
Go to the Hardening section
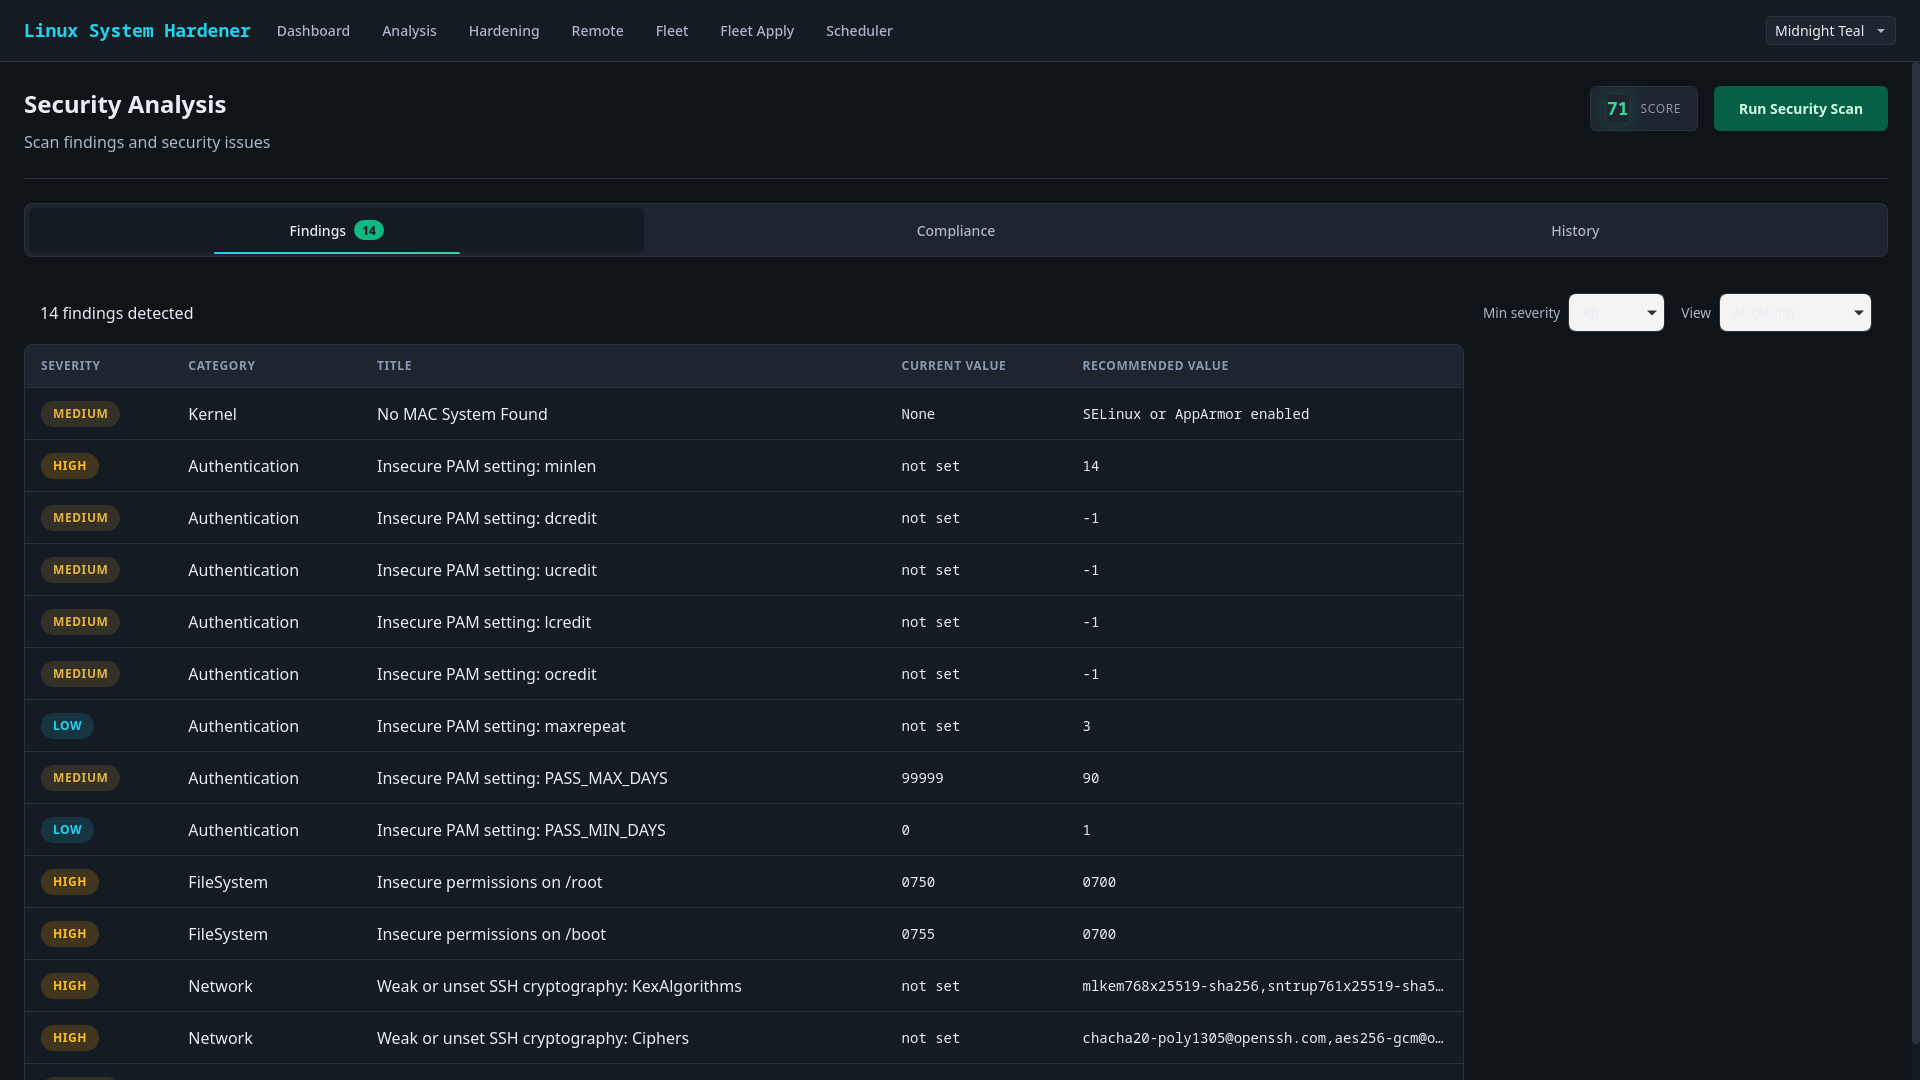click(x=504, y=31)
